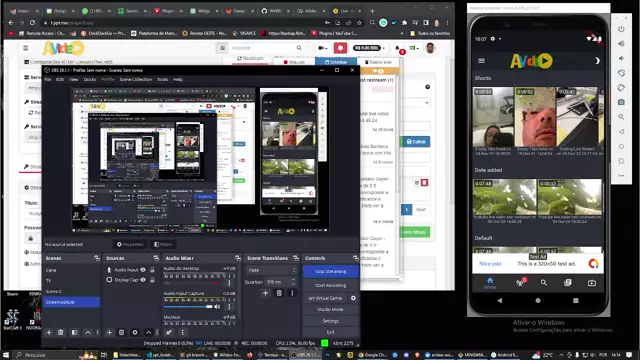Screen dimensions: 640x360
Task: Move scene up with Scenes chevron
Action: 88,332
